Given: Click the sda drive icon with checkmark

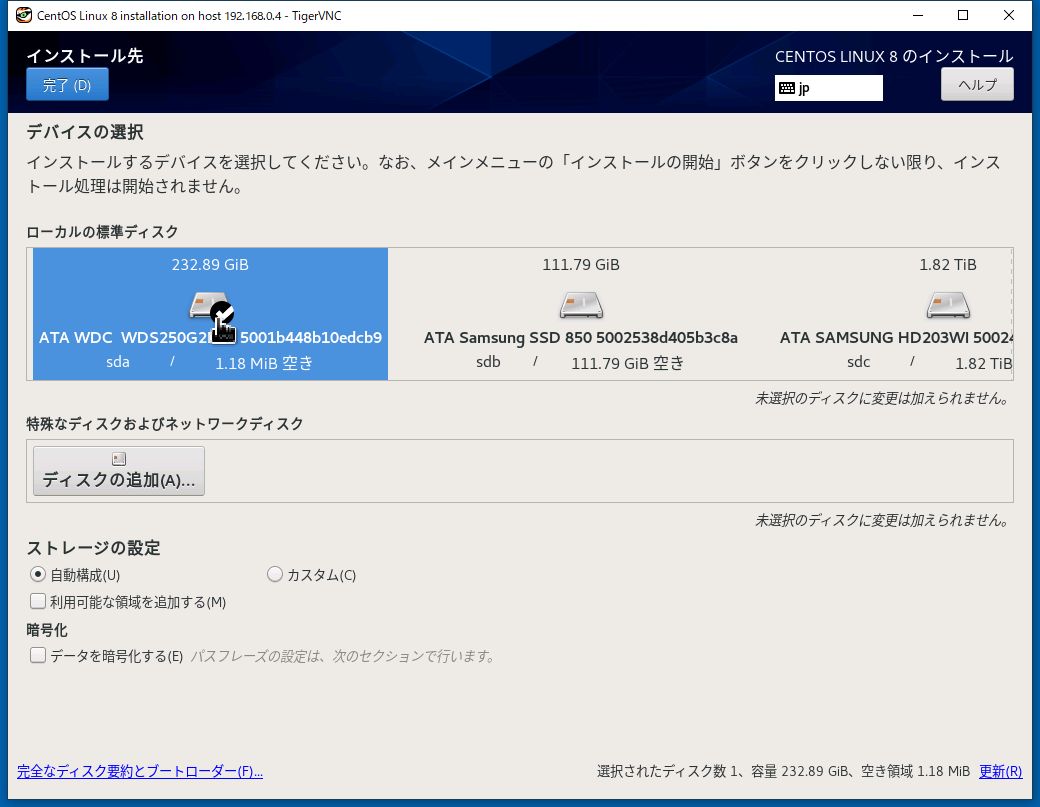Looking at the screenshot, I should pyautogui.click(x=211, y=306).
